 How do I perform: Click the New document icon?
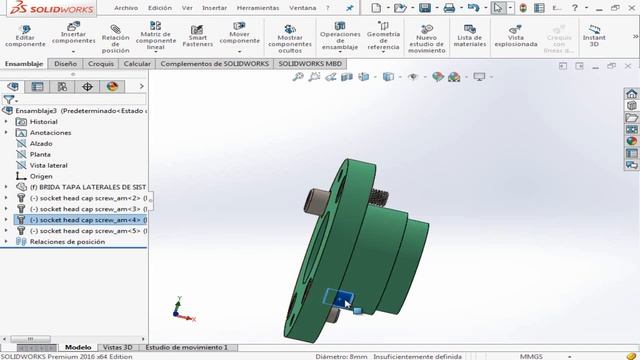[x=376, y=8]
